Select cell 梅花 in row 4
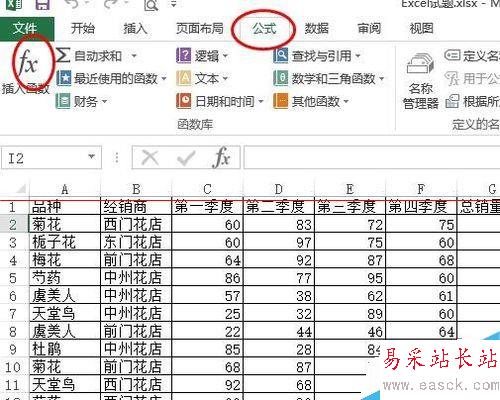500x400 pixels. pos(65,260)
